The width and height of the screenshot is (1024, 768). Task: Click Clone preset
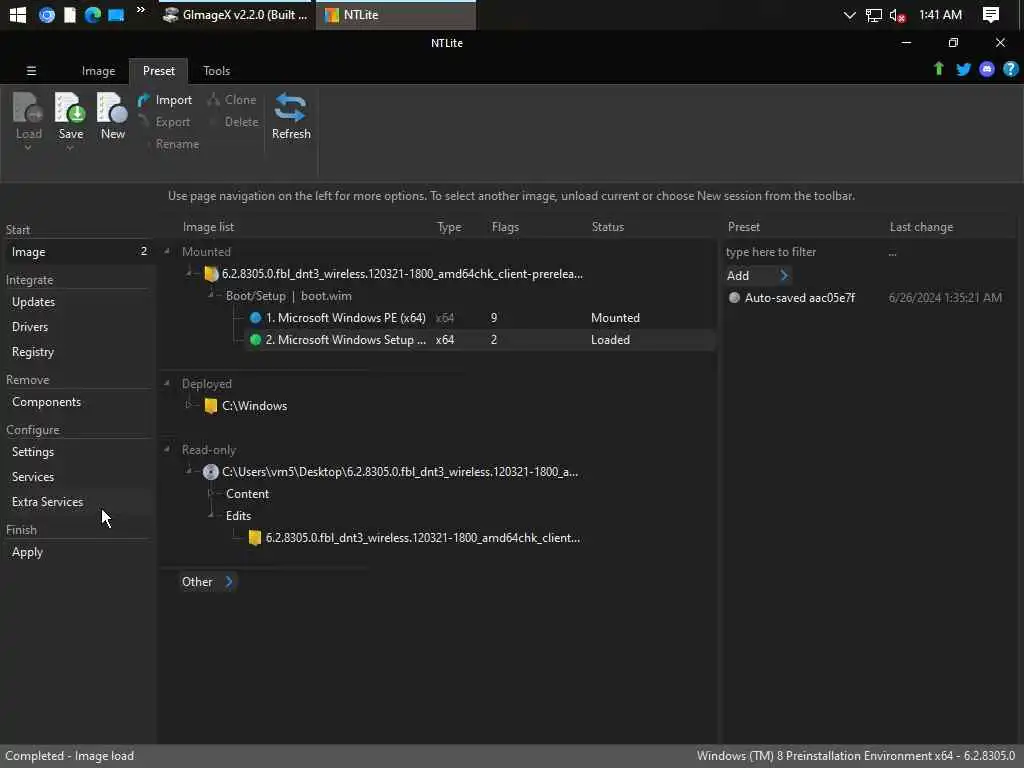tap(232, 100)
